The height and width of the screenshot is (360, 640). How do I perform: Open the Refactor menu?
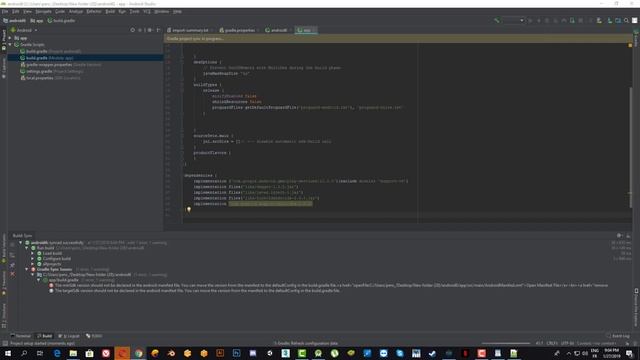[94, 11]
